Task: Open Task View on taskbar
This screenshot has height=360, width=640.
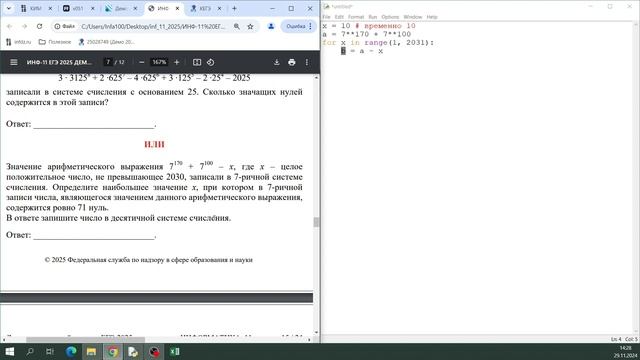Action: (x=50, y=351)
